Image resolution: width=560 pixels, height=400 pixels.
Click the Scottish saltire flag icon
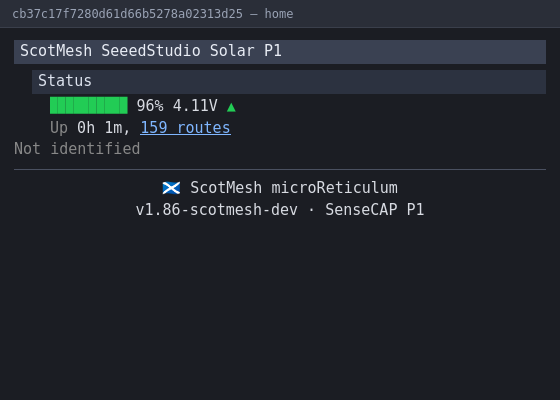coord(171,188)
